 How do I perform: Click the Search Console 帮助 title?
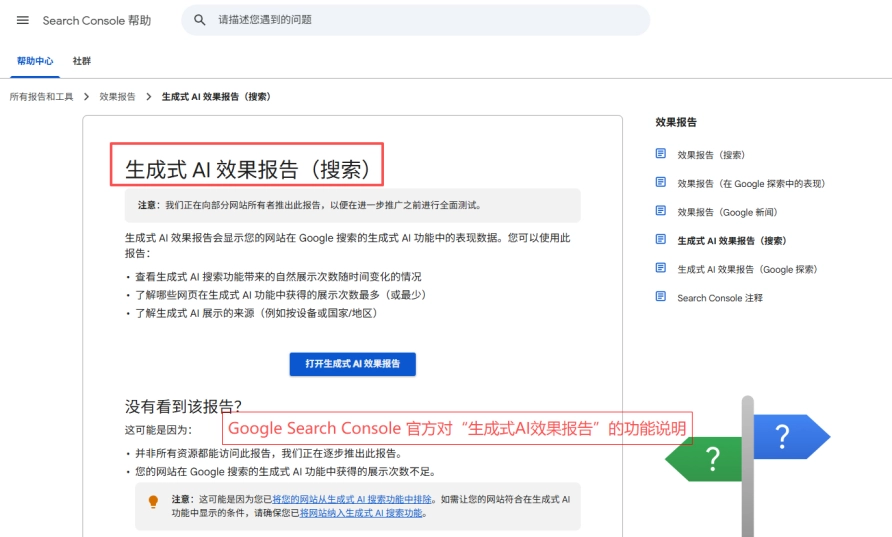pyautogui.click(x=97, y=20)
